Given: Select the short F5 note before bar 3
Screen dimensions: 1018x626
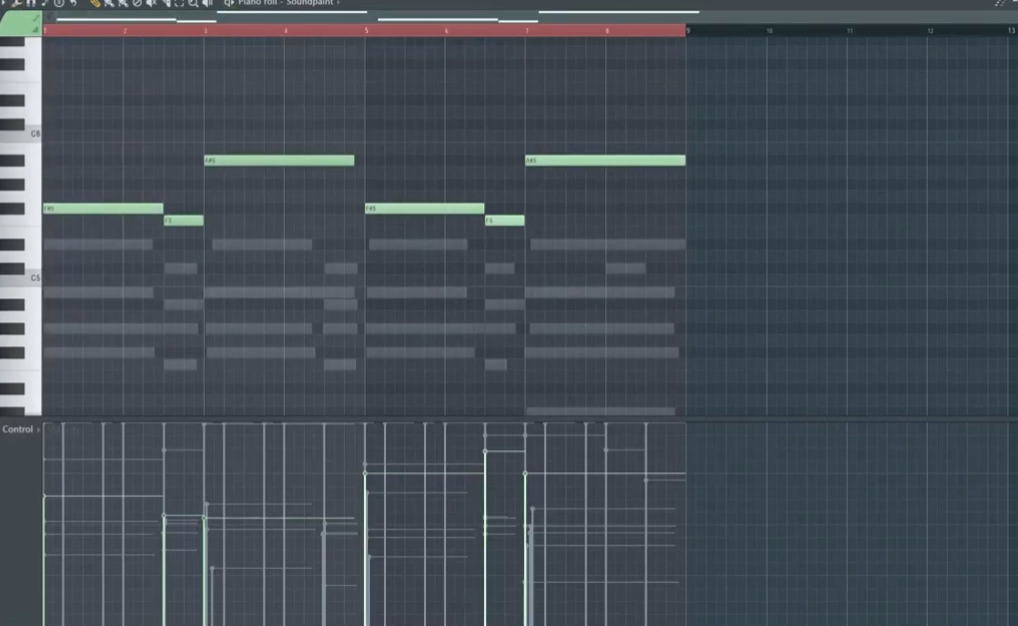Looking at the screenshot, I should coord(184,221).
